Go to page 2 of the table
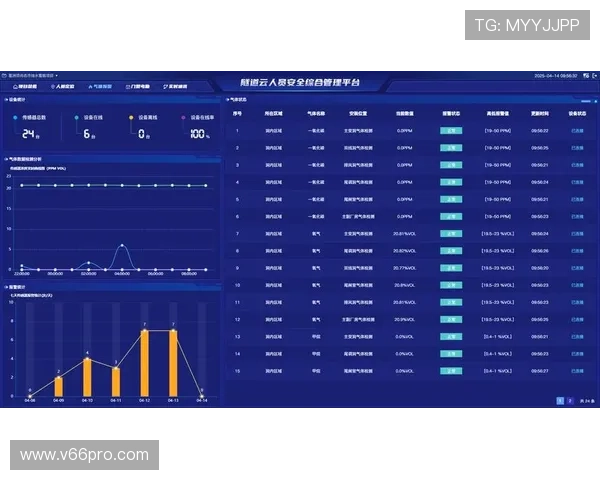This screenshot has width=600, height=480. point(570,399)
